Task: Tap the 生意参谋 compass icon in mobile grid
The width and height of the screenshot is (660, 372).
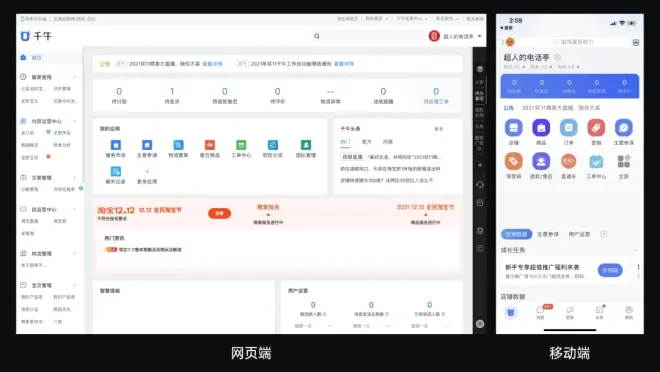Action: pos(623,128)
